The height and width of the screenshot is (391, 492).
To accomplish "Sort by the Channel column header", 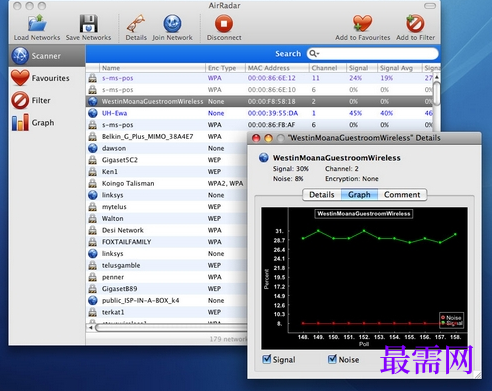I will [x=328, y=68].
